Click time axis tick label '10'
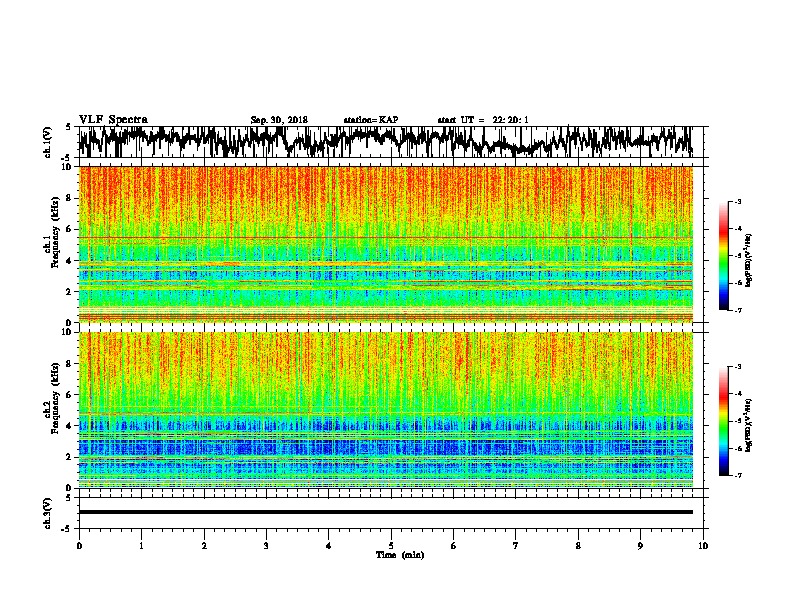Screen dimensions: 792x612 (703, 546)
